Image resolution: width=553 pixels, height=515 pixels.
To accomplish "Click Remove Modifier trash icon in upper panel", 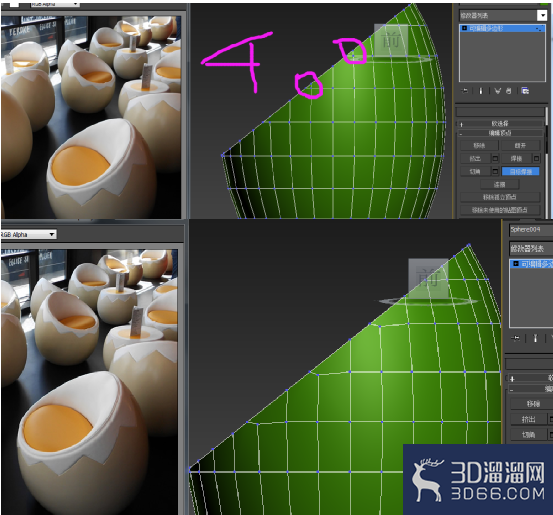I will (509, 91).
